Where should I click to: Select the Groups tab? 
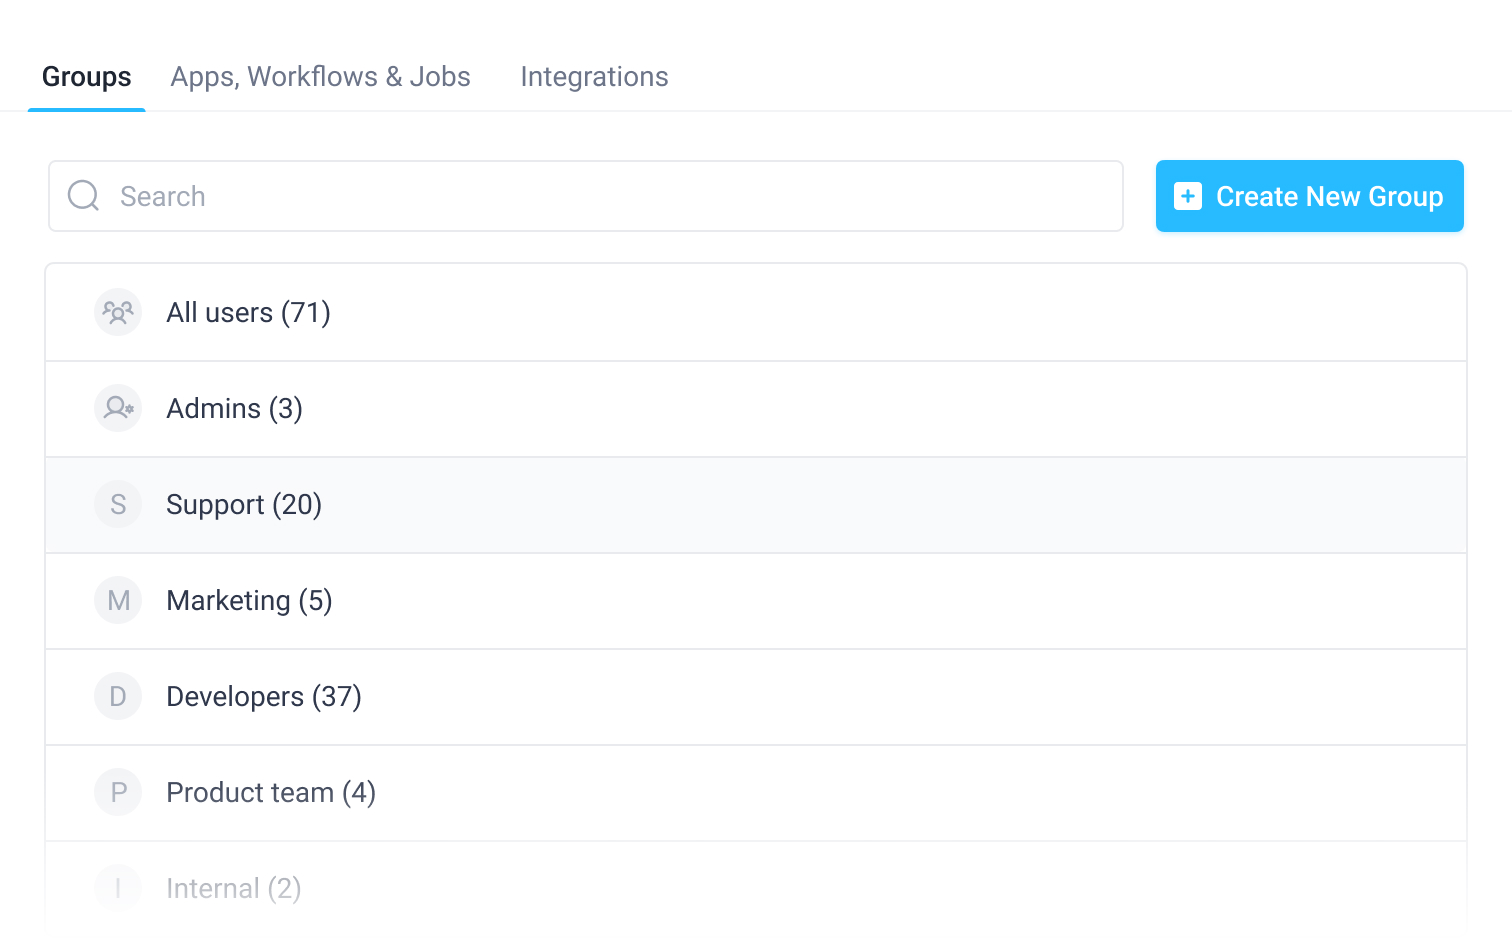click(x=86, y=76)
